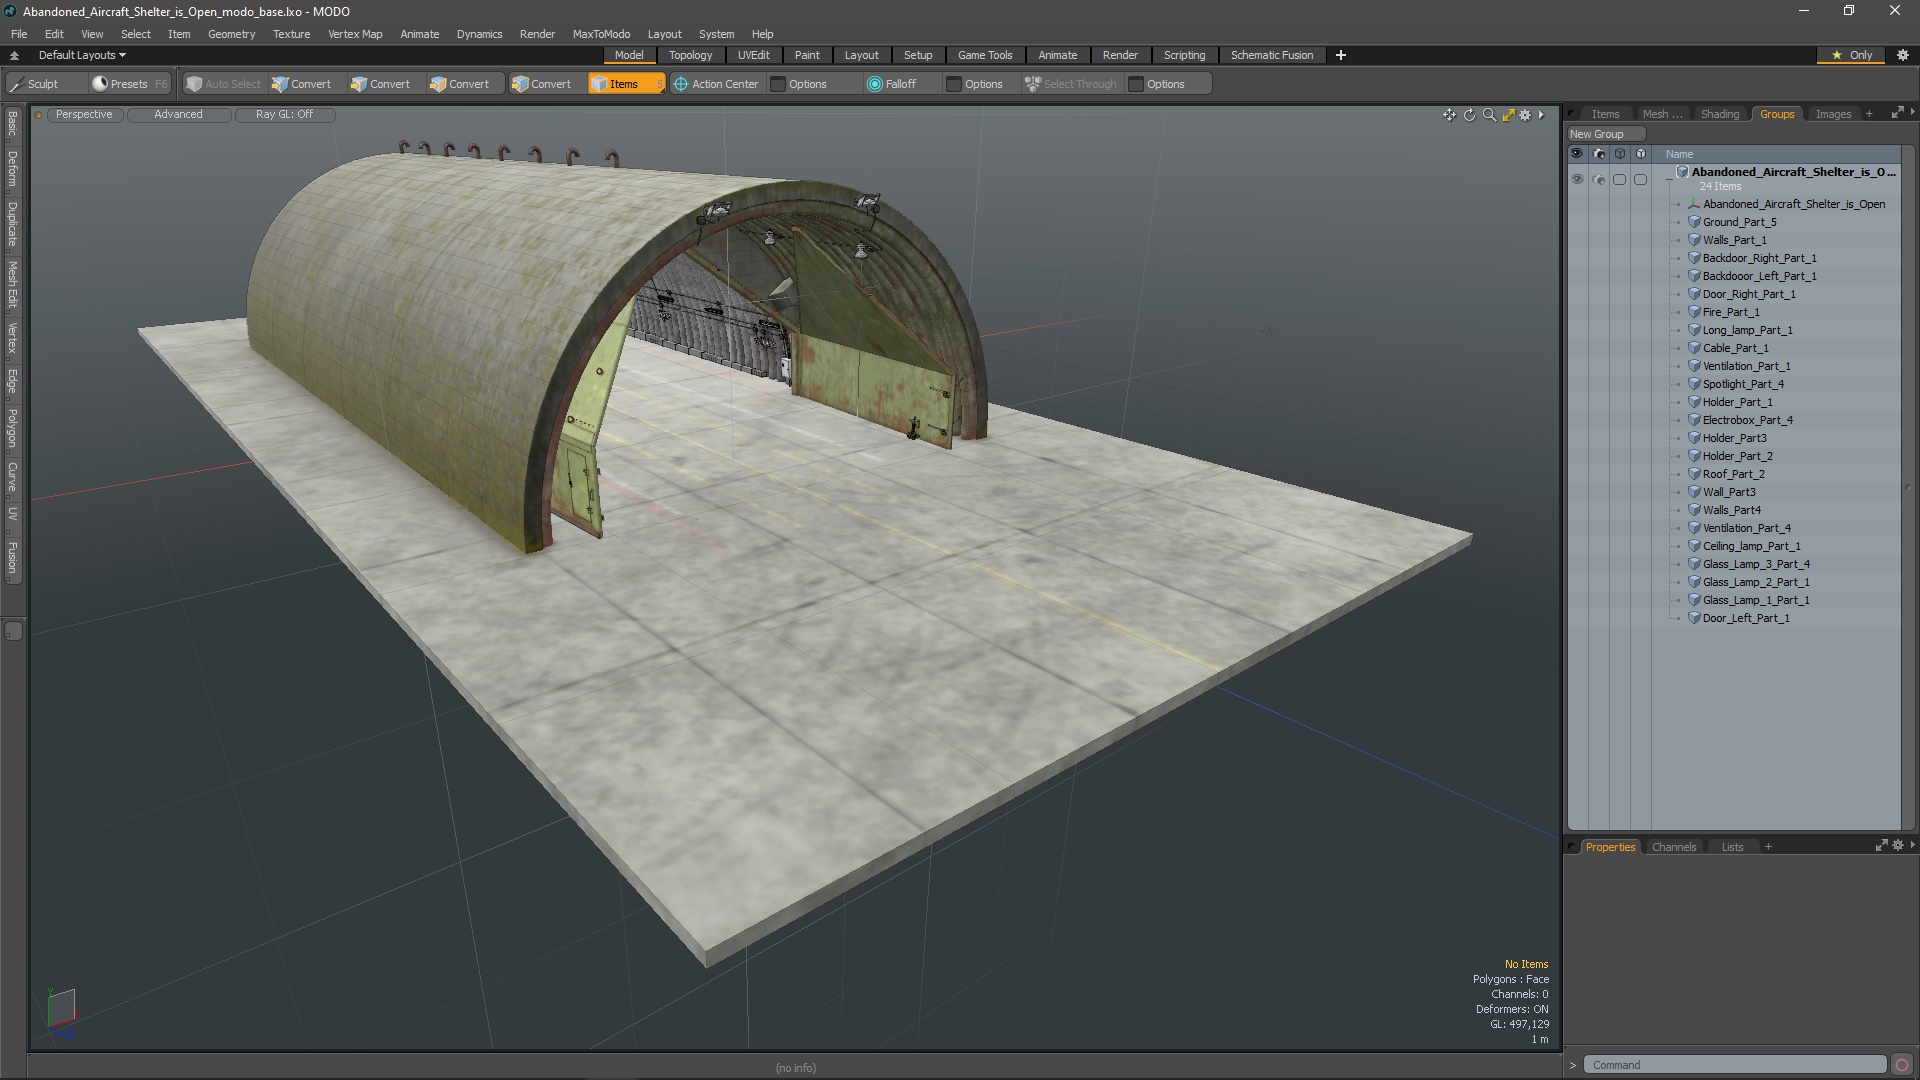Click the second cube column header icon
This screenshot has height=1080, width=1920.
pyautogui.click(x=1641, y=154)
